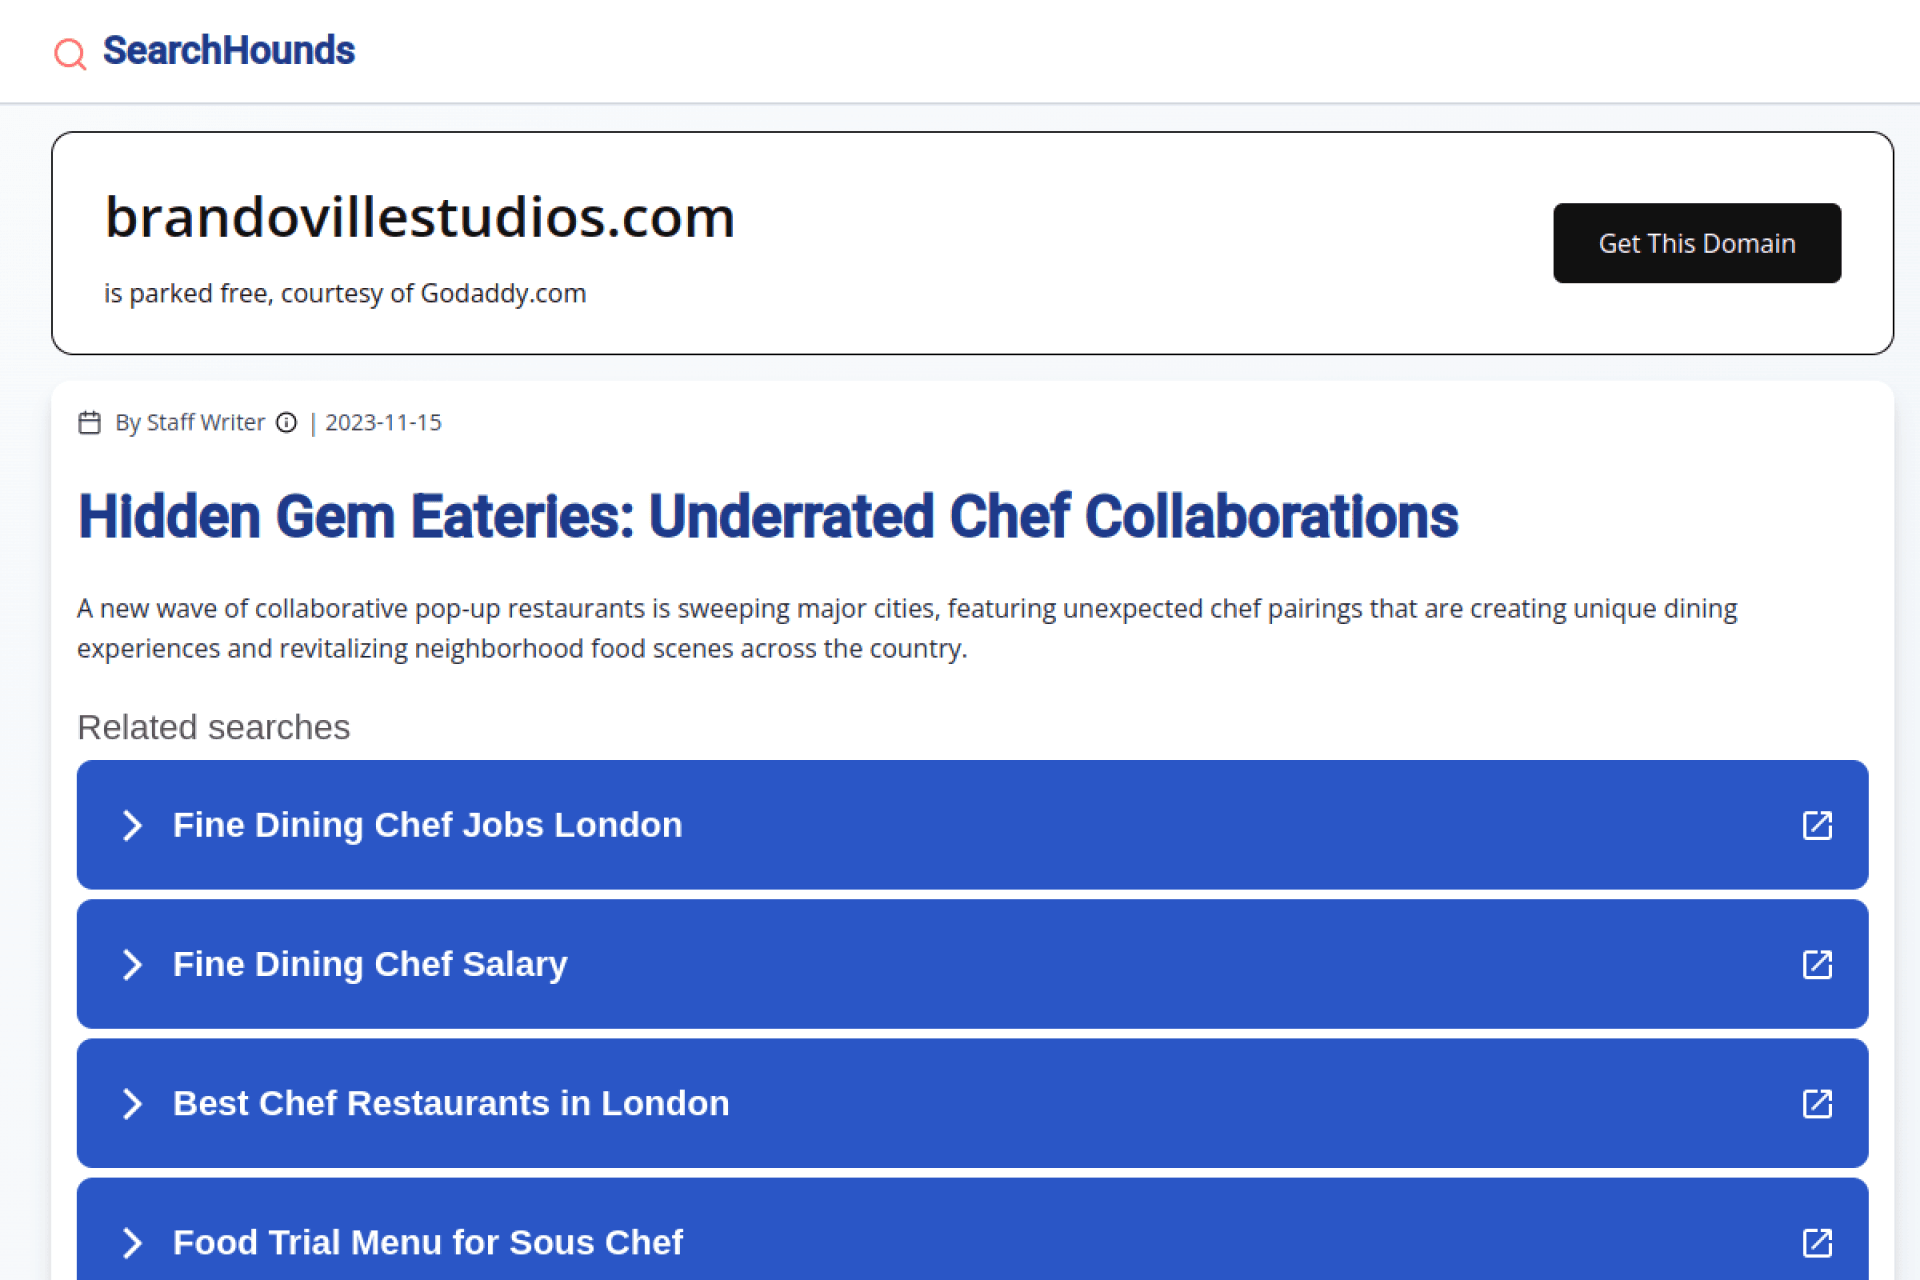Expand chevron beside Fine Dining Chef Jobs London
1920x1280 pixels.
pyautogui.click(x=132, y=825)
